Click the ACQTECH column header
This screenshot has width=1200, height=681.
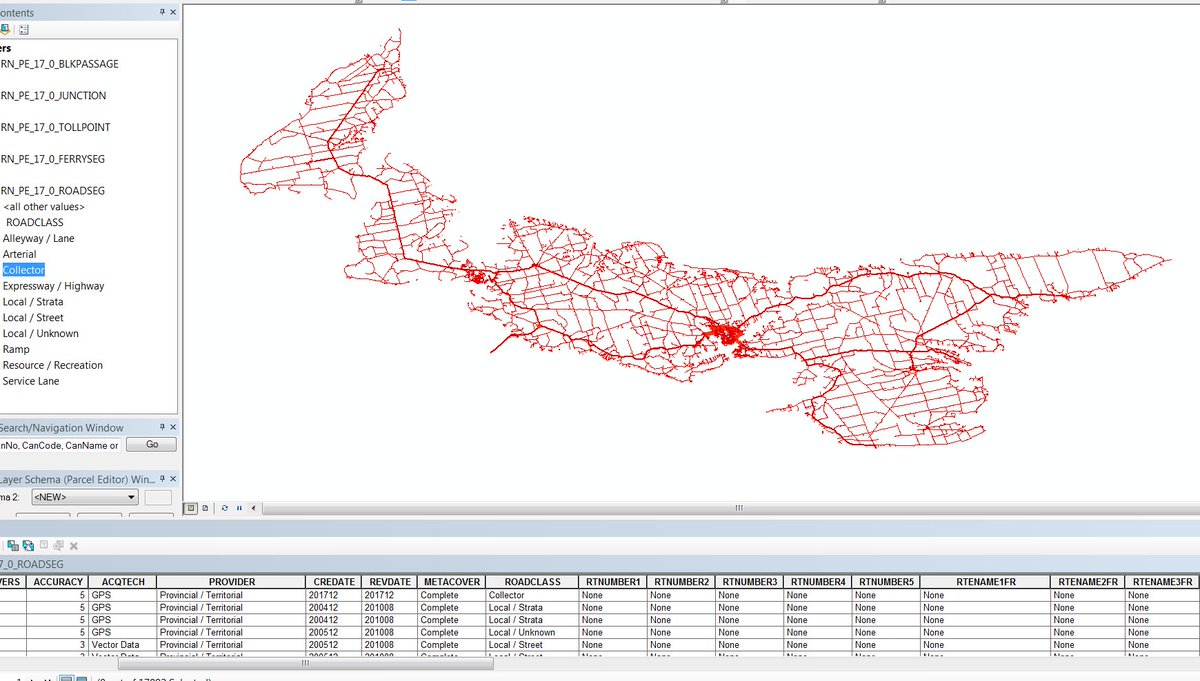[x=122, y=582]
